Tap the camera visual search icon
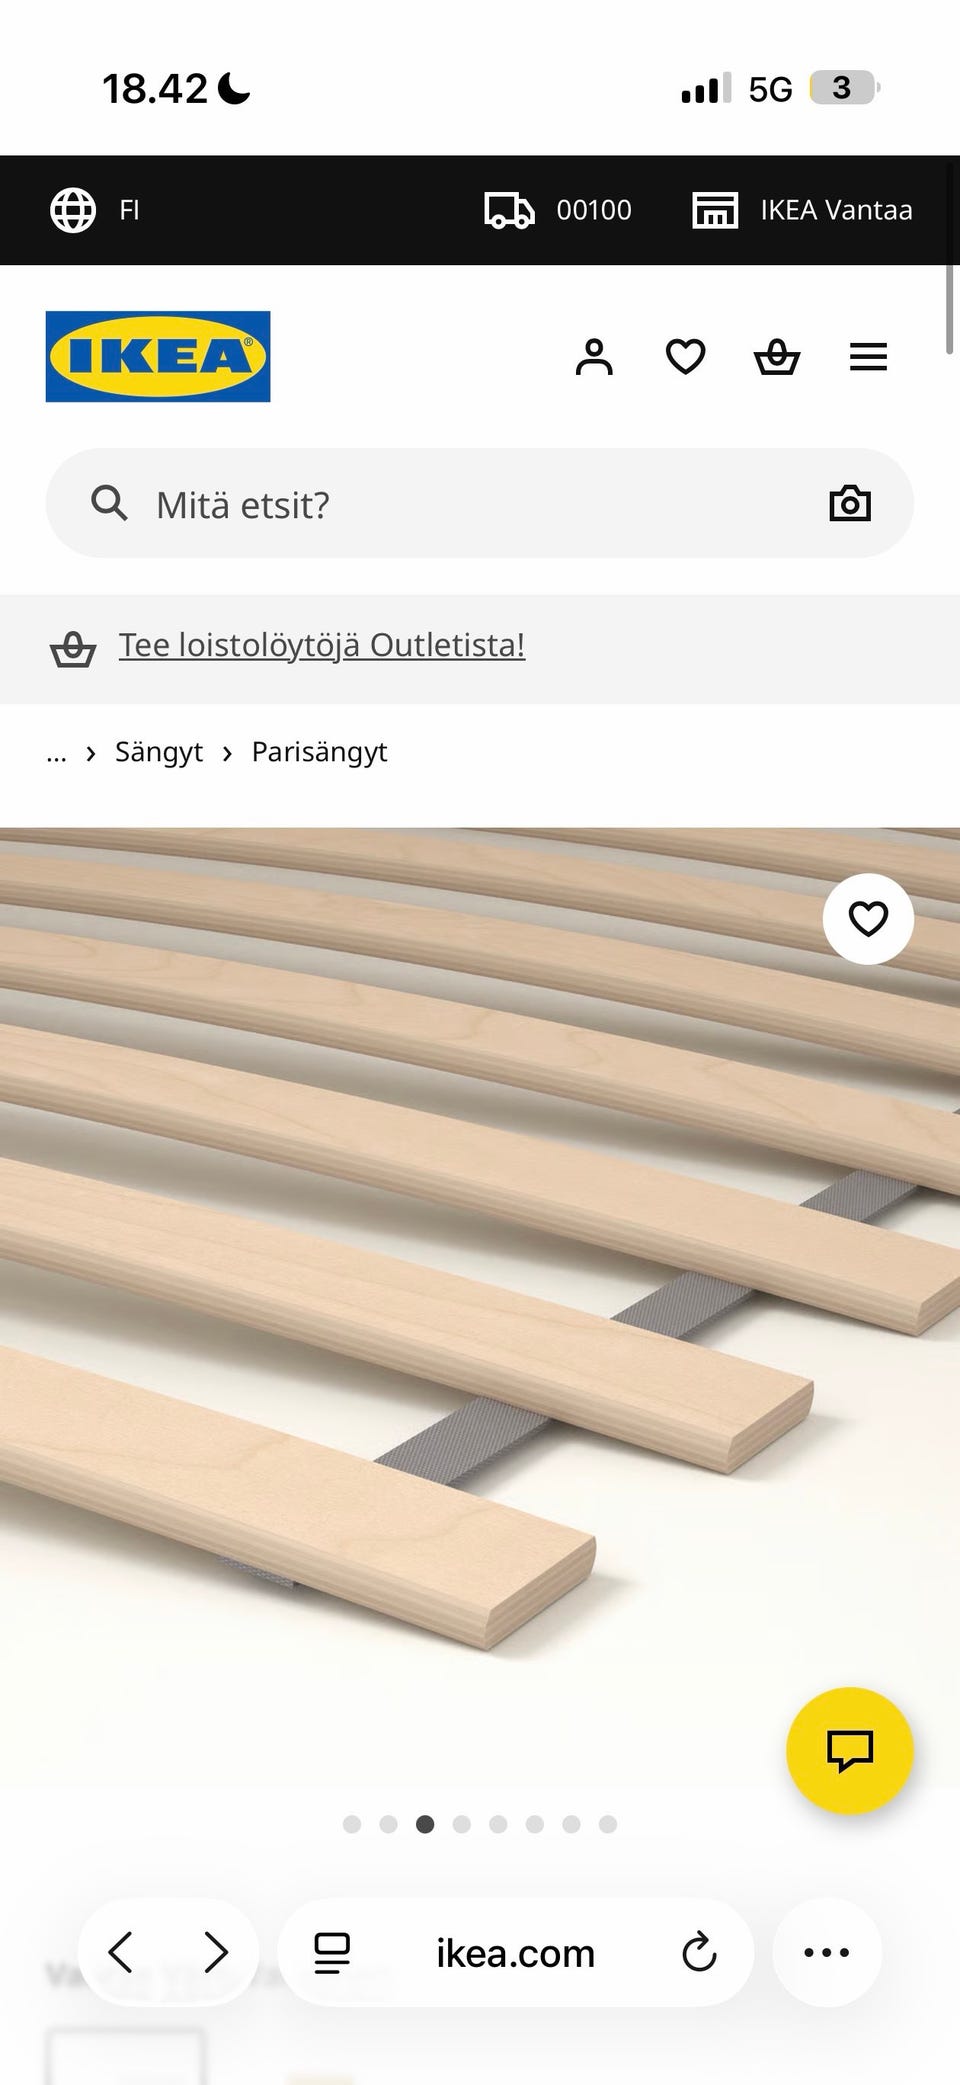 (850, 503)
